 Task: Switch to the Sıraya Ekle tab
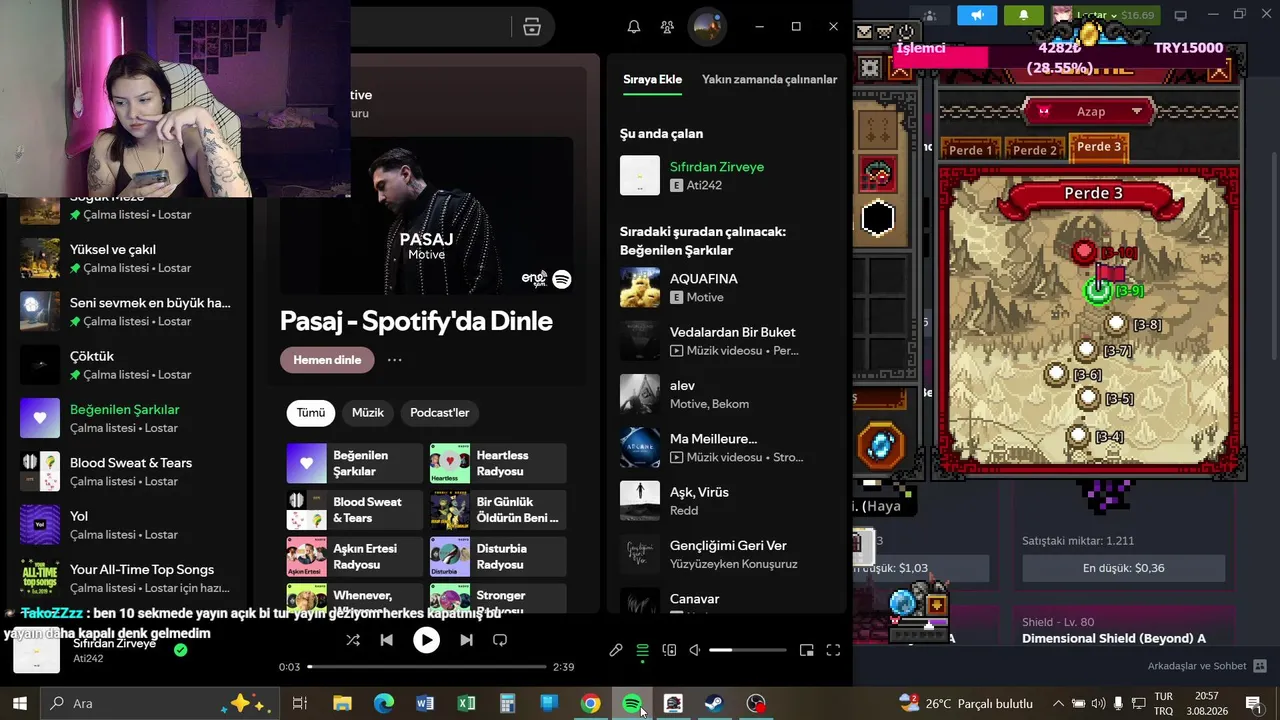652,80
